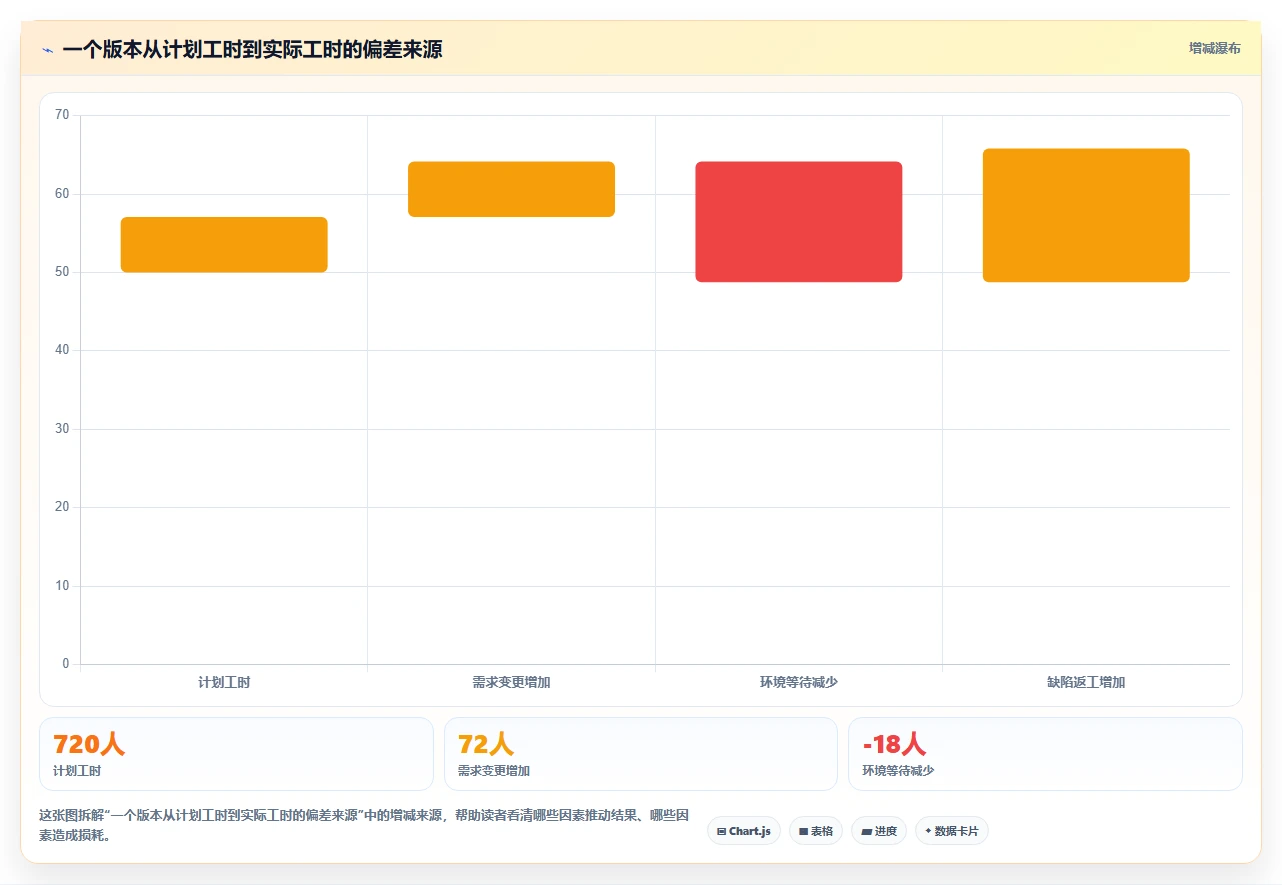Click the y-axis value 40
1282x885 pixels.
62,350
